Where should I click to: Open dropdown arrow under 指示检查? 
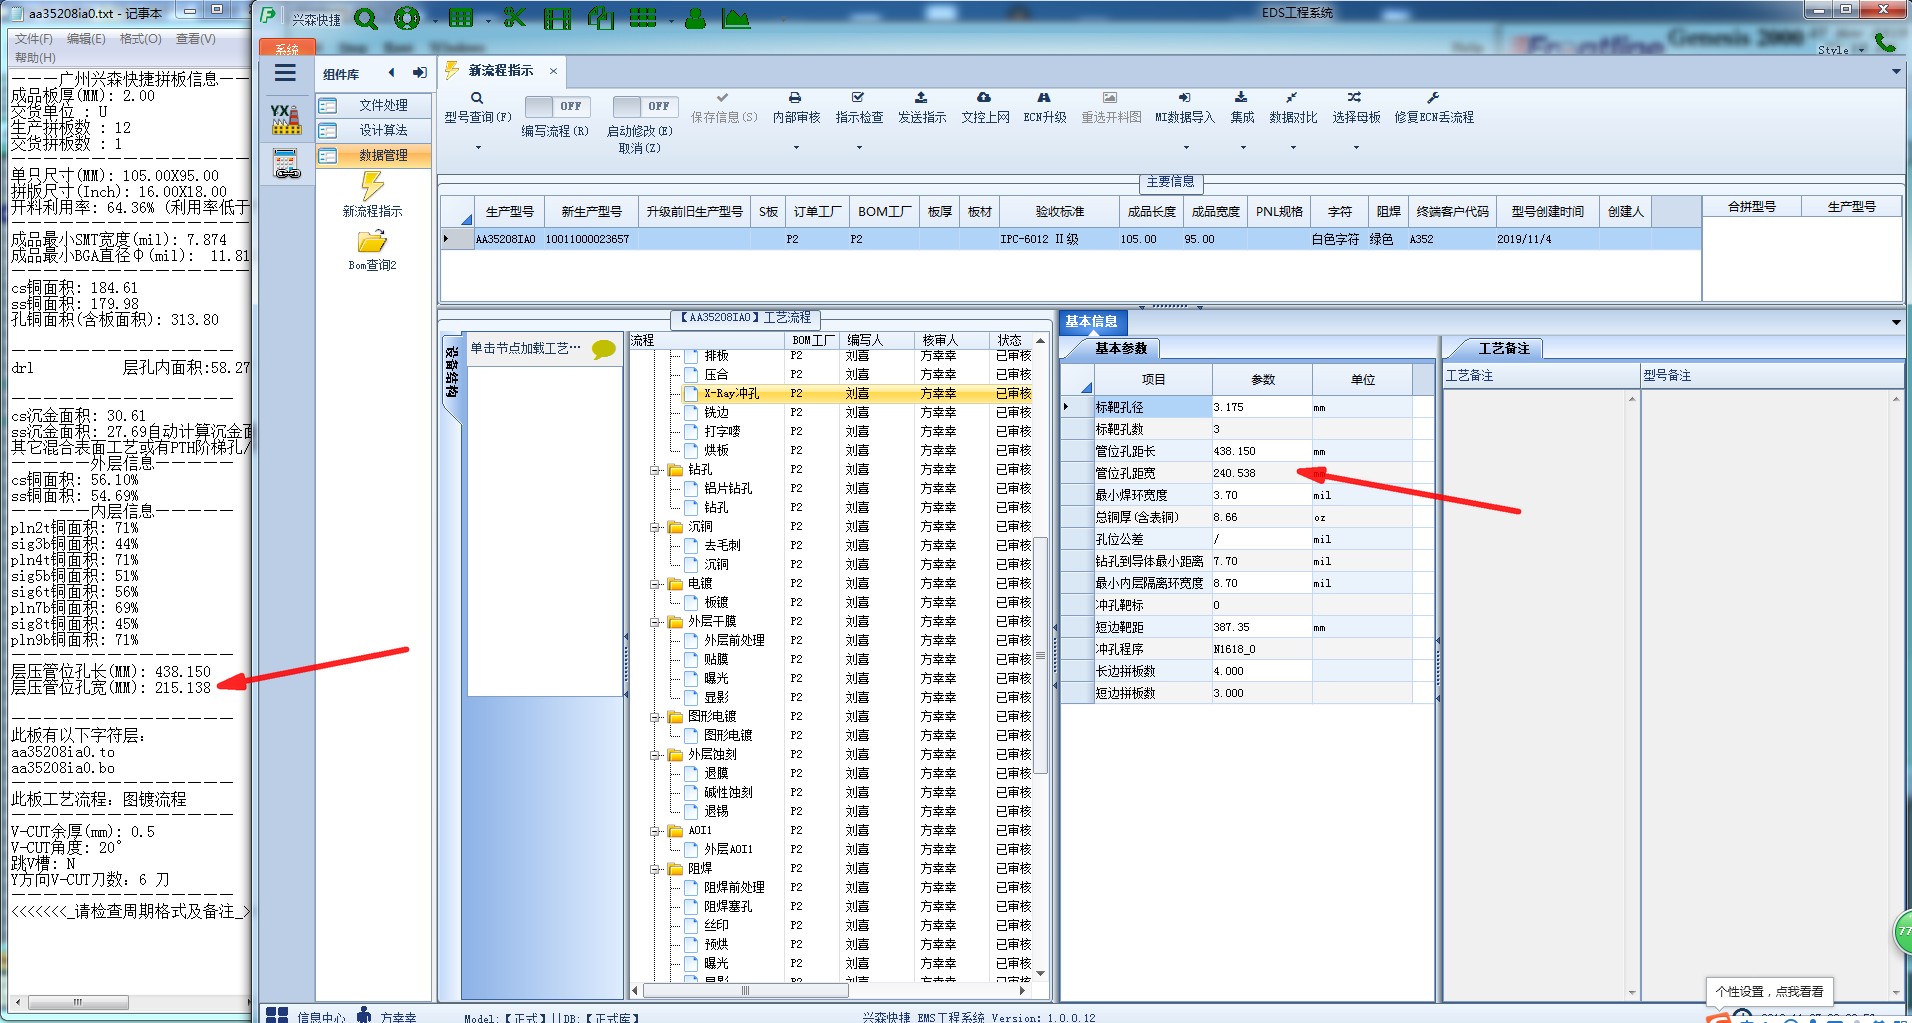click(859, 148)
